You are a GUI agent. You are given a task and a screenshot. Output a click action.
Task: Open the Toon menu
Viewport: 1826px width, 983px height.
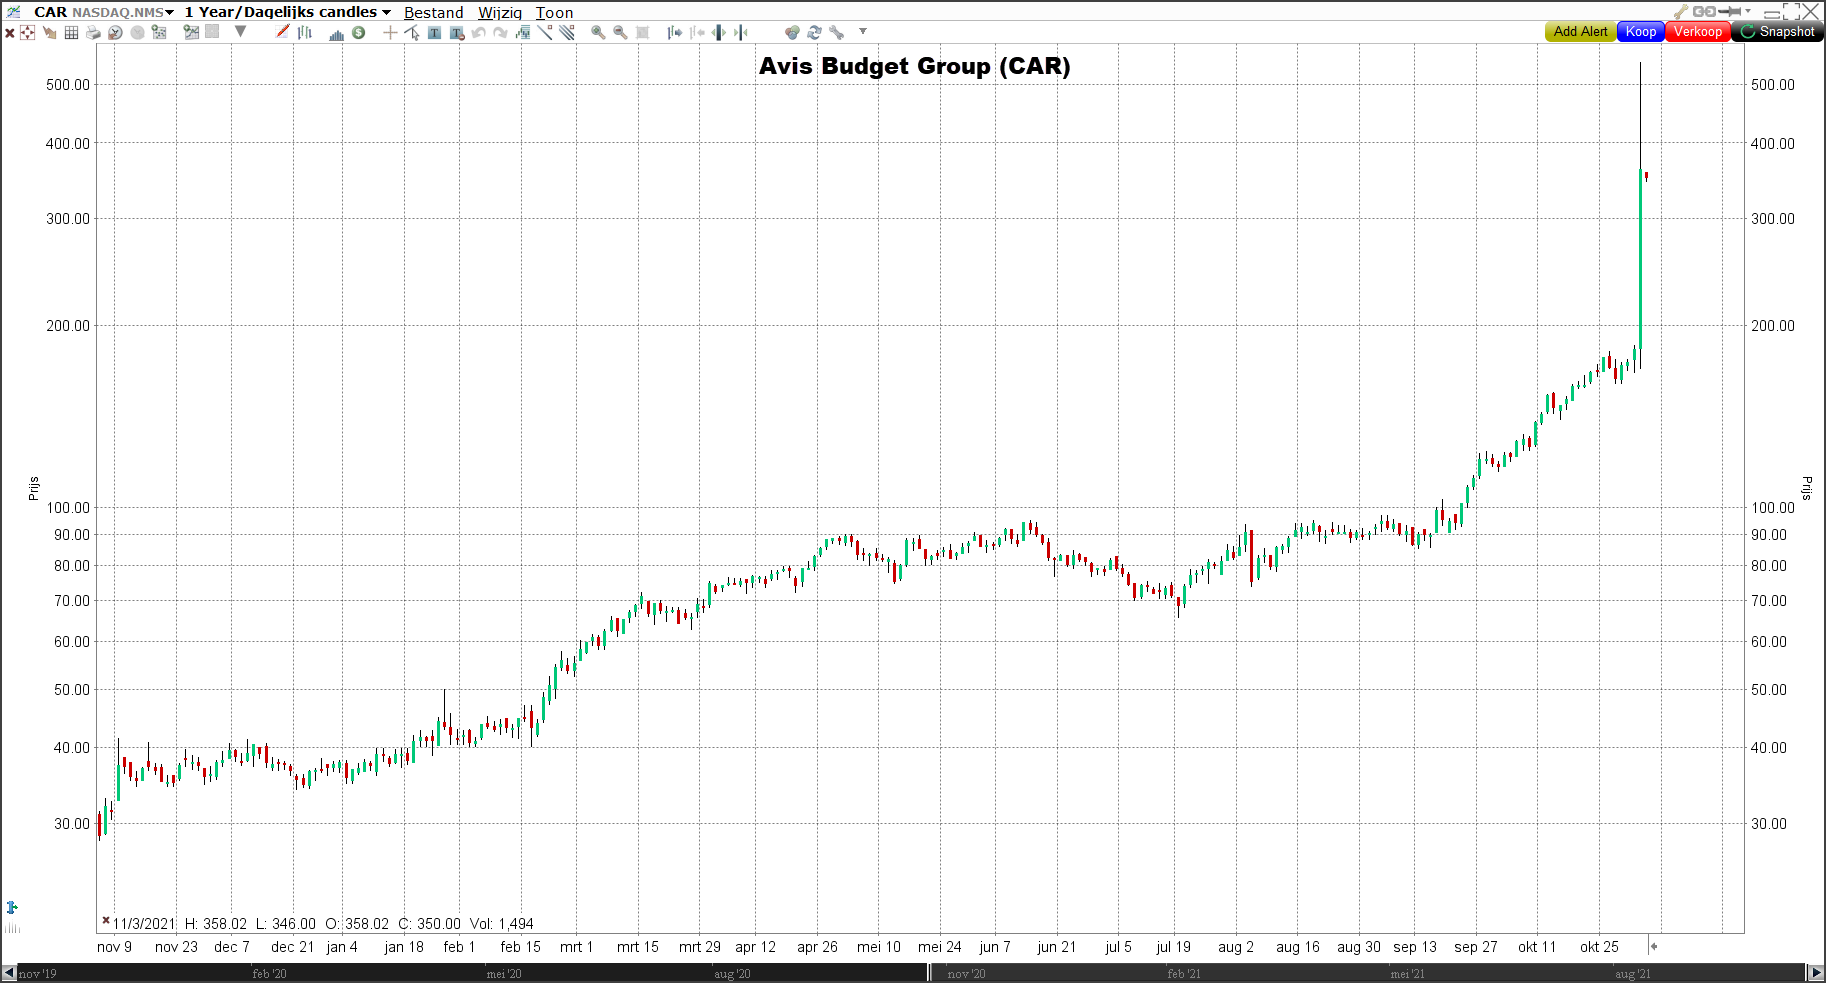pos(554,13)
